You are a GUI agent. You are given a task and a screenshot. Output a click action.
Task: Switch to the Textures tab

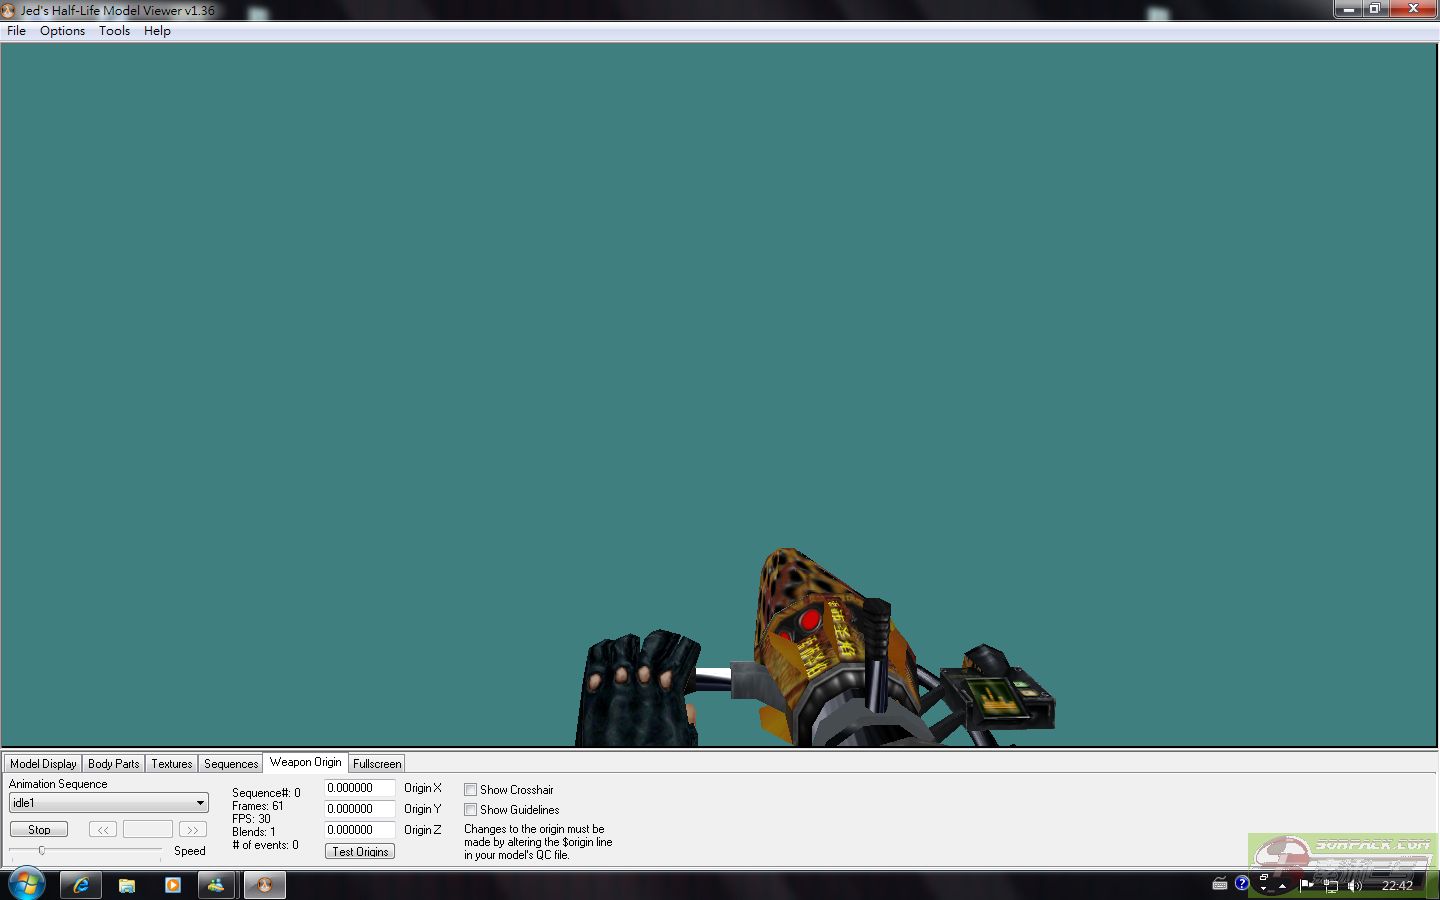point(171,764)
